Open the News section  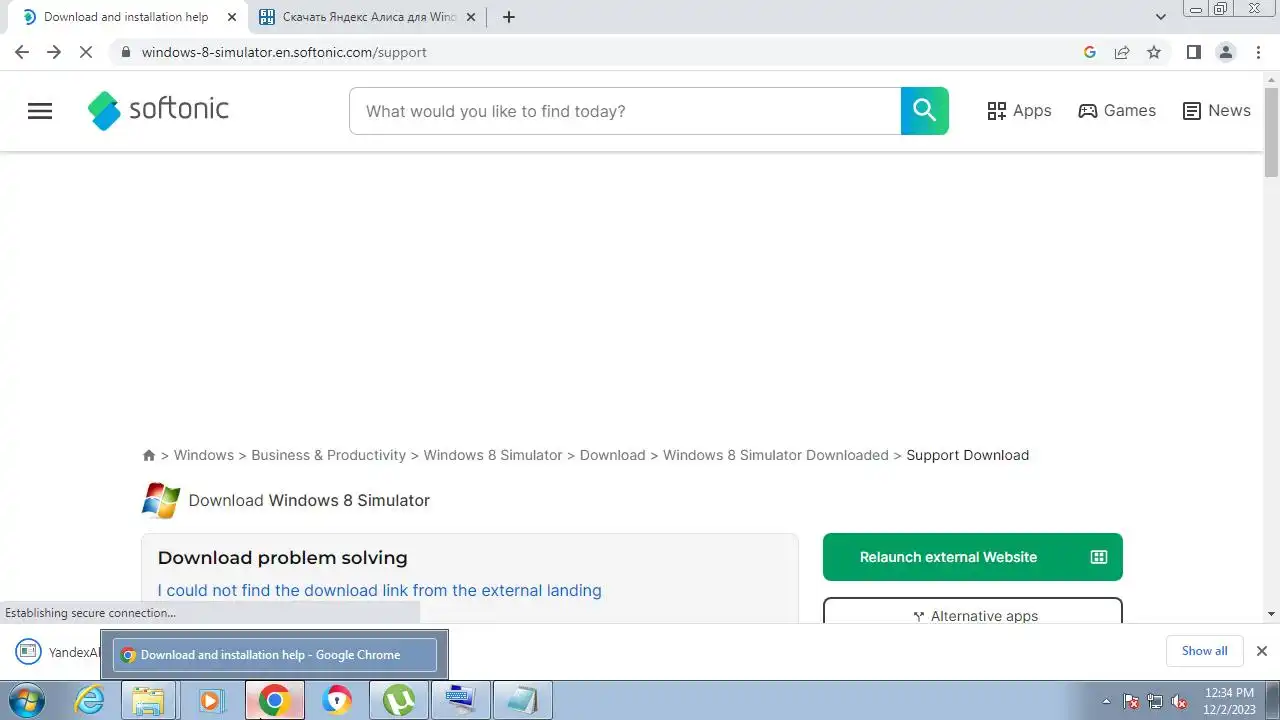coord(1216,111)
